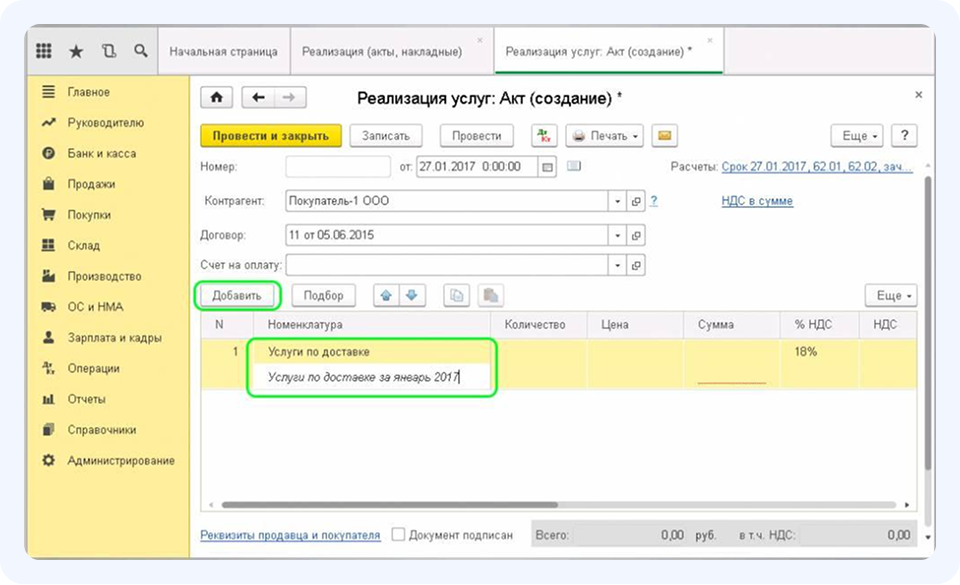Image resolution: width=960 pixels, height=585 pixels.
Task: Open the sections menu grid icon
Action: 44,51
